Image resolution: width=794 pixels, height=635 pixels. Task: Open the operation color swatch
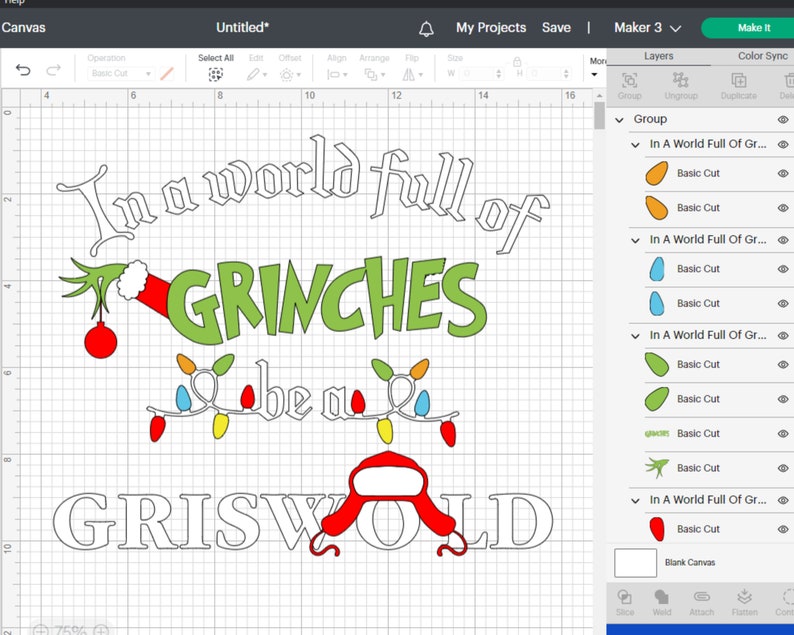coord(167,74)
